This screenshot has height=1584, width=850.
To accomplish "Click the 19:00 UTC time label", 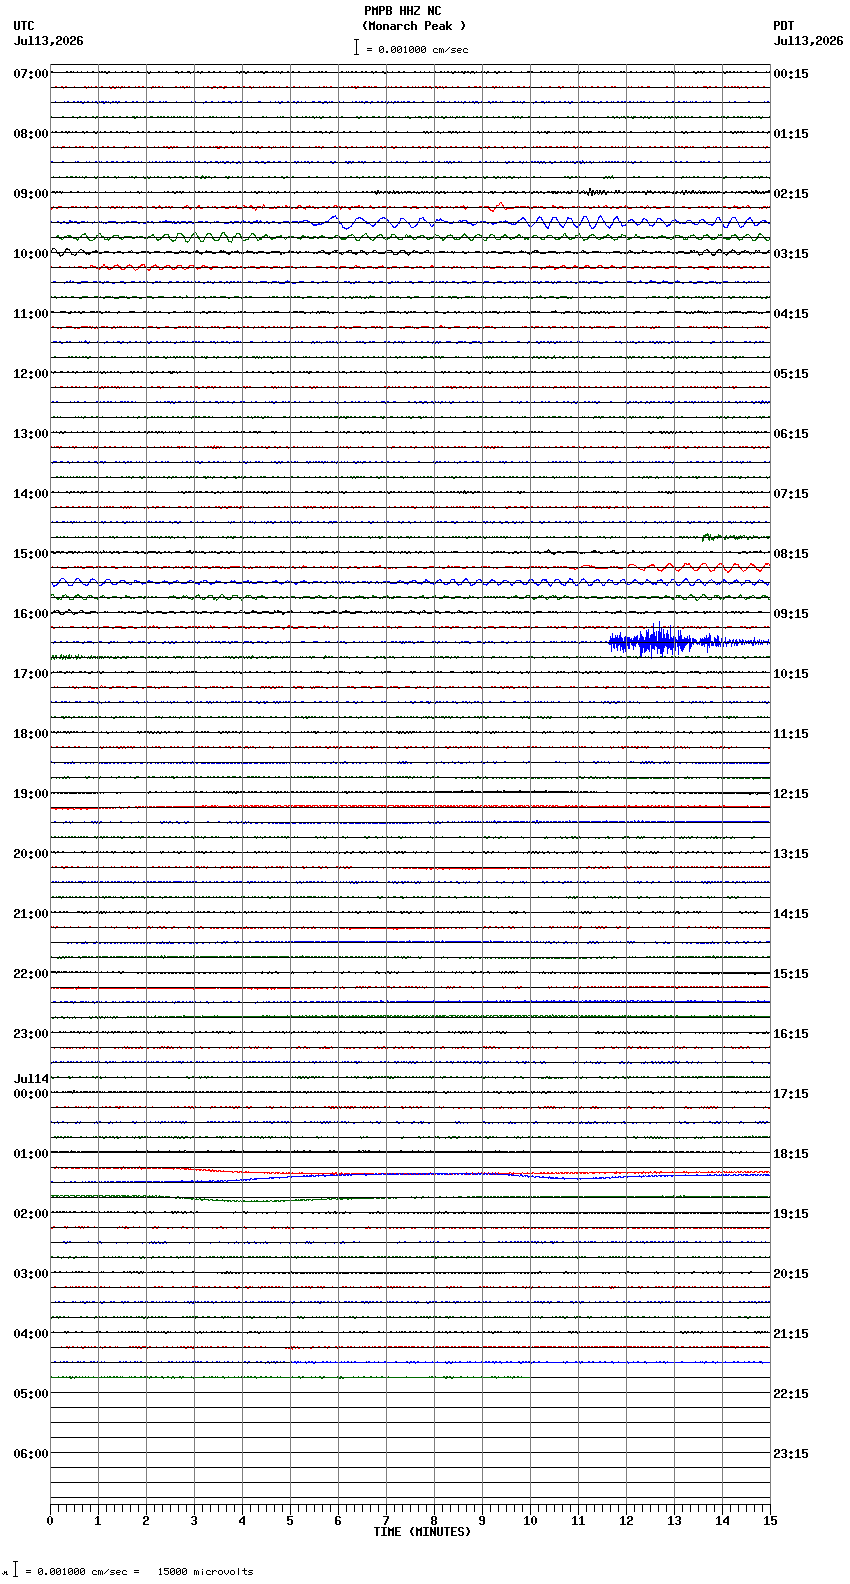I will point(31,794).
